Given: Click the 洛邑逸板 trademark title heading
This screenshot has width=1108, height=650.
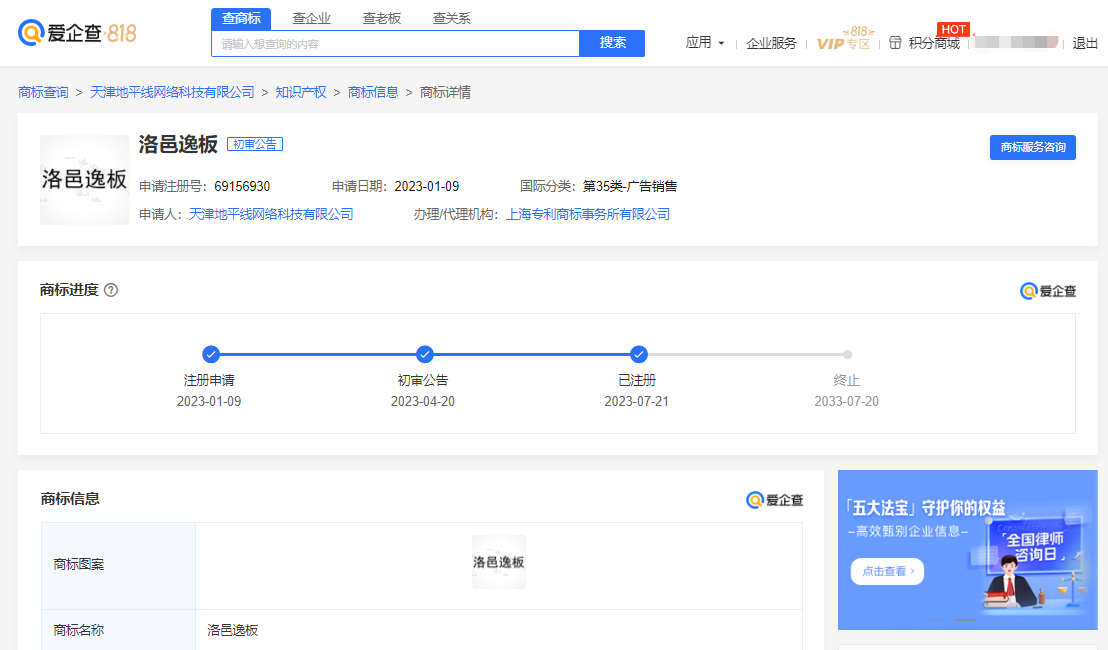Looking at the screenshot, I should pyautogui.click(x=178, y=144).
